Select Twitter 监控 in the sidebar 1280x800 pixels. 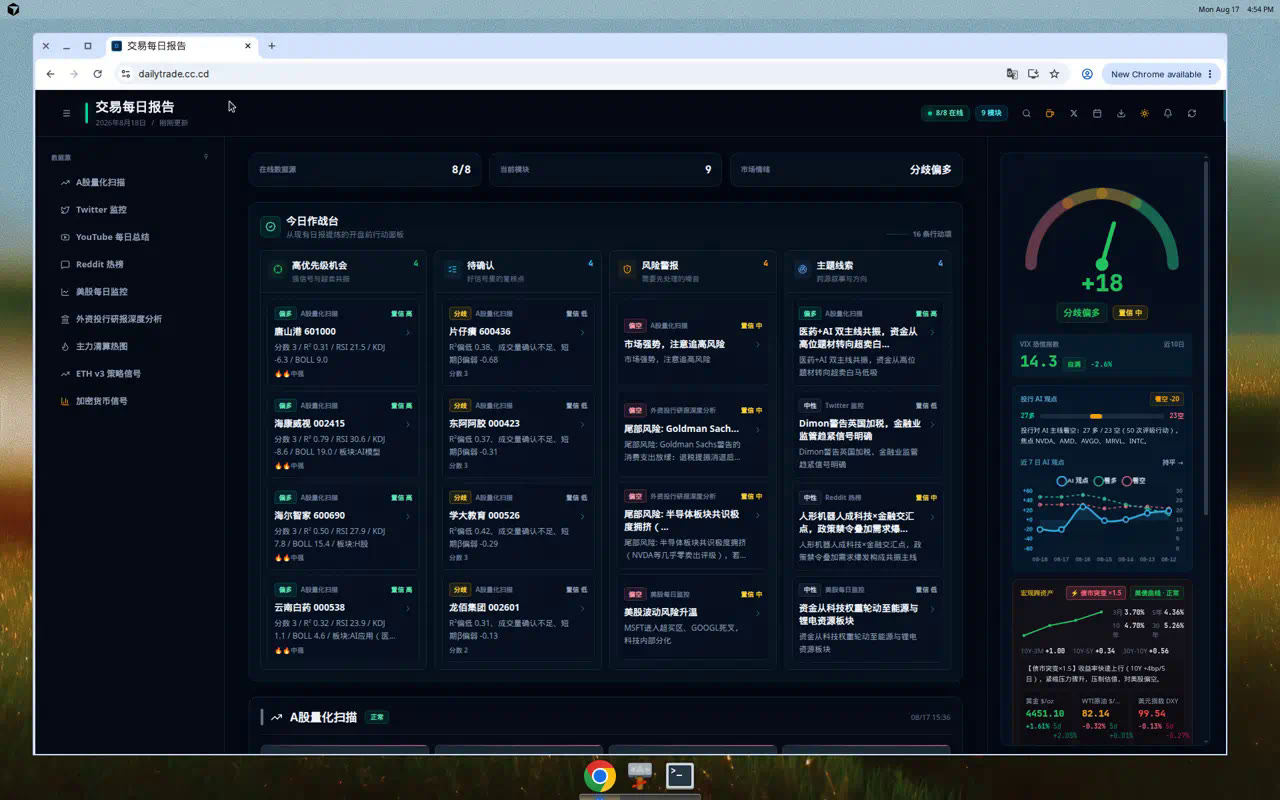point(132,210)
